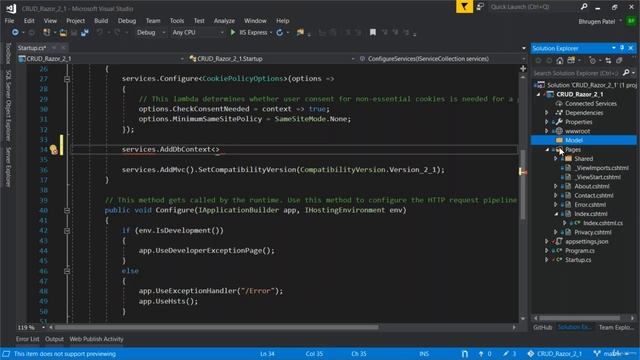Click the Solution Explorer search magnifier icon
This screenshot has height=360, width=640.
click(x=626, y=73)
